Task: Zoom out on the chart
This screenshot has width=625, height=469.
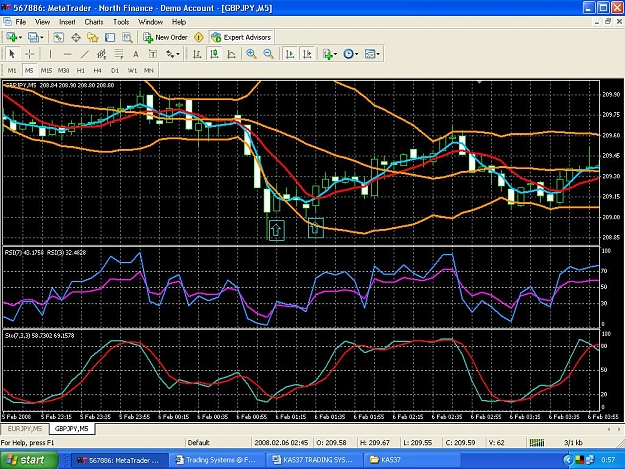Action: click(x=269, y=54)
